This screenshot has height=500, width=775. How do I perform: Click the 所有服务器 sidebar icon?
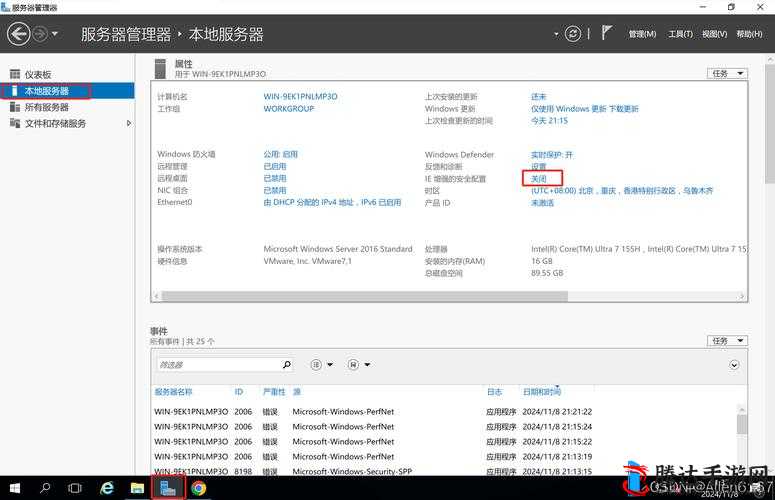click(15, 107)
